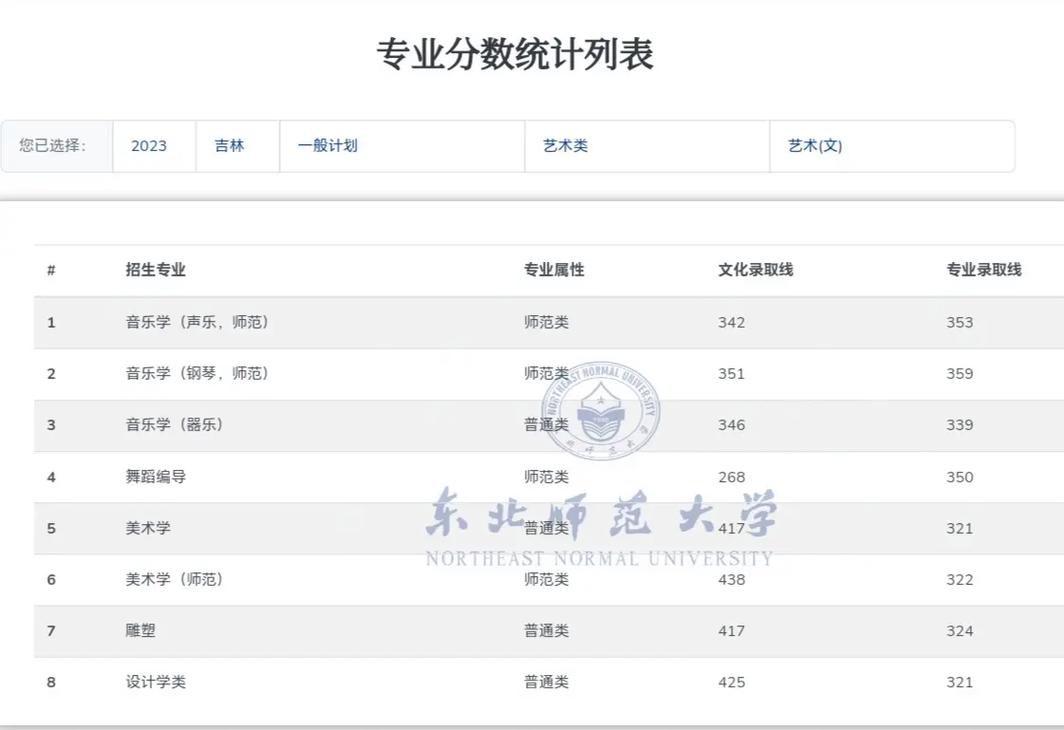
Task: Sort by the 文化录取线 column header
Action: pyautogui.click(x=755, y=268)
